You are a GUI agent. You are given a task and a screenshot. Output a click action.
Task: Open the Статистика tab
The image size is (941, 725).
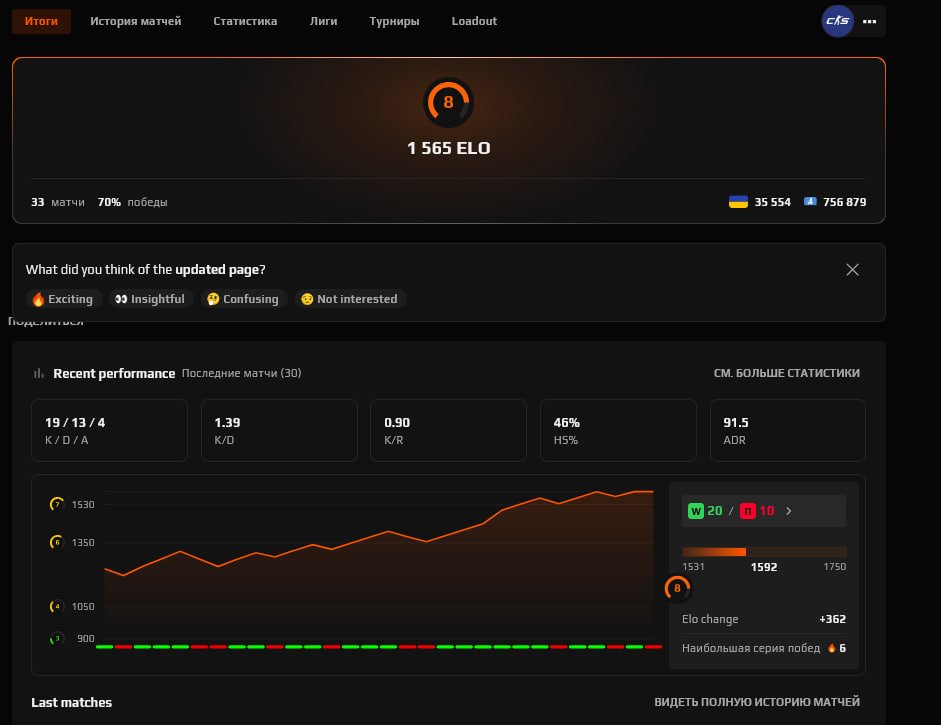[245, 20]
